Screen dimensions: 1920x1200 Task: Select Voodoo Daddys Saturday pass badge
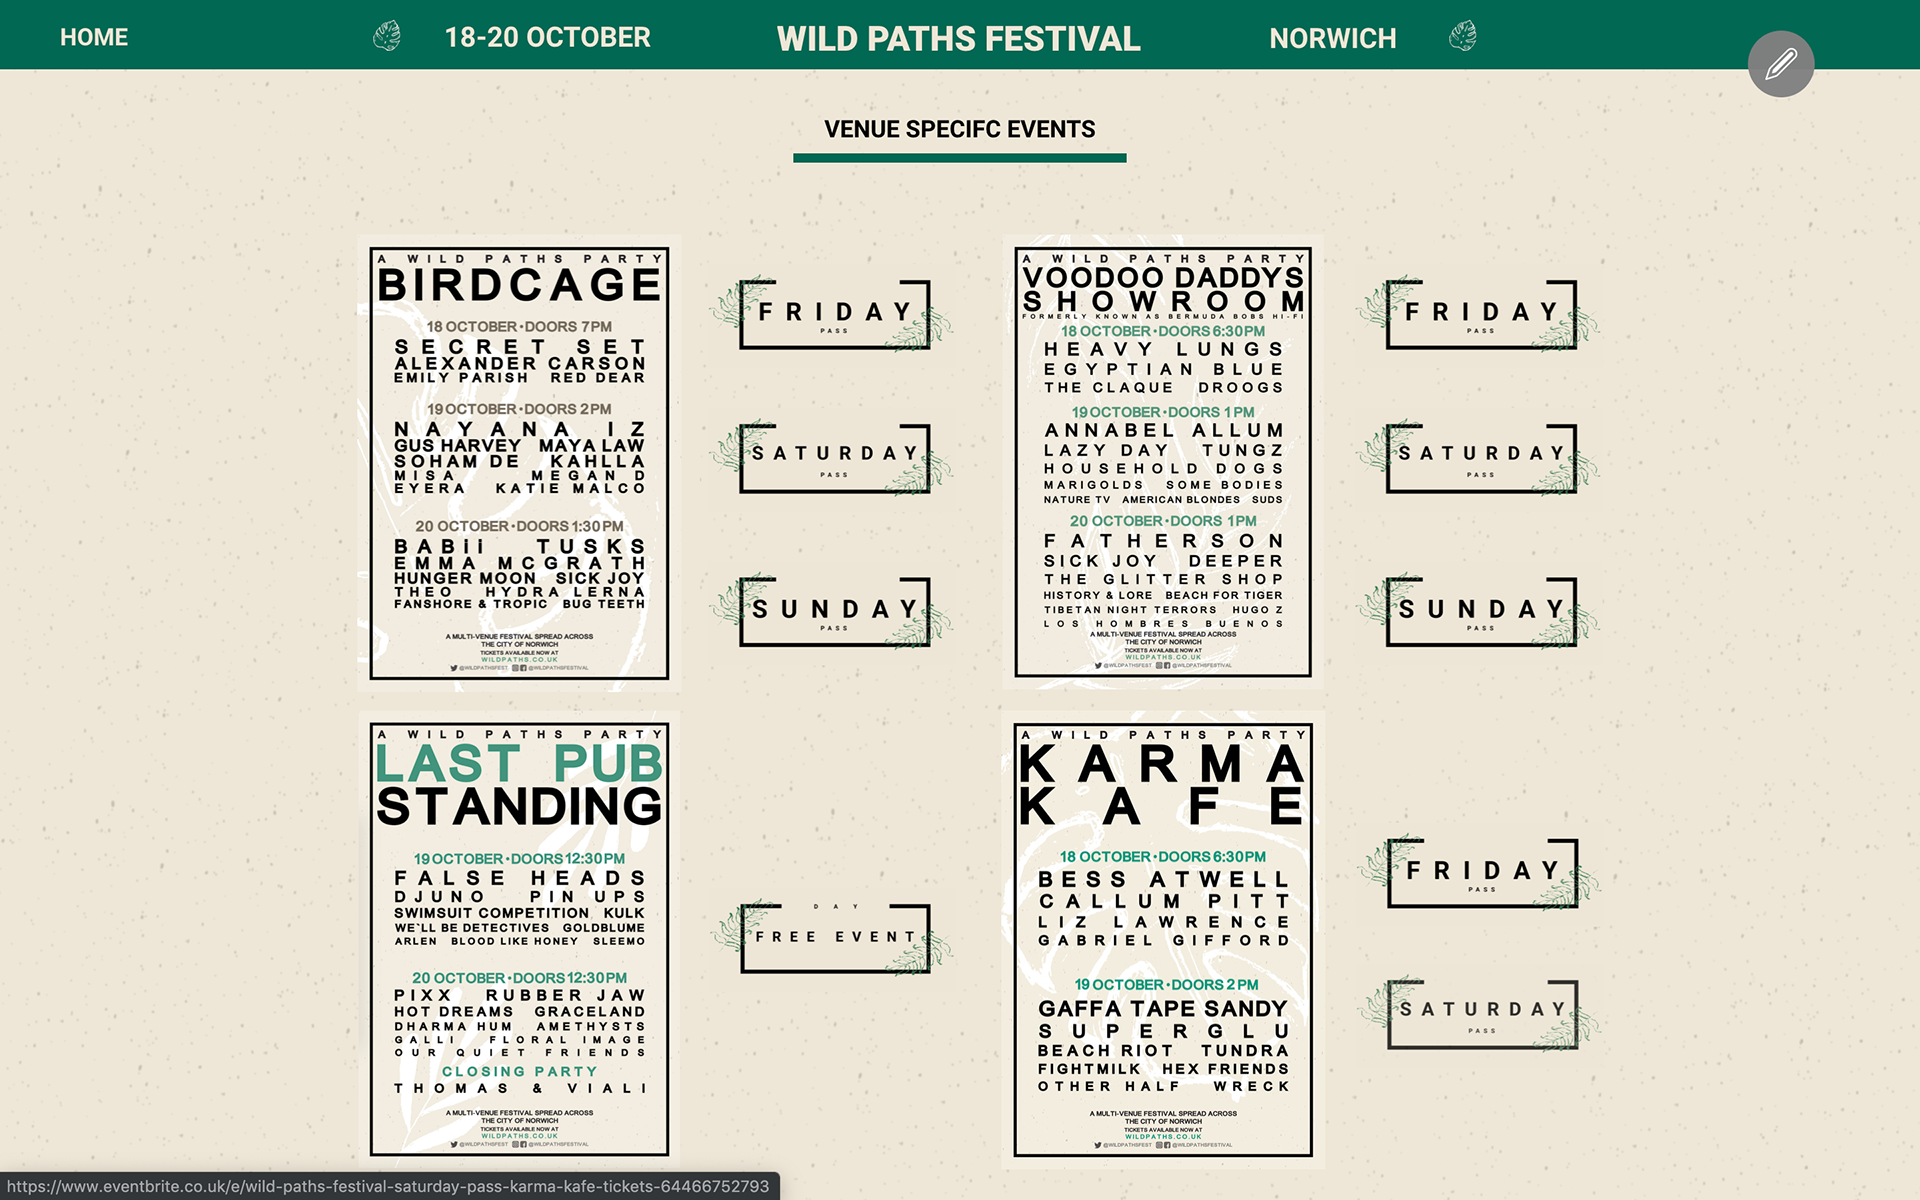[1480, 457]
